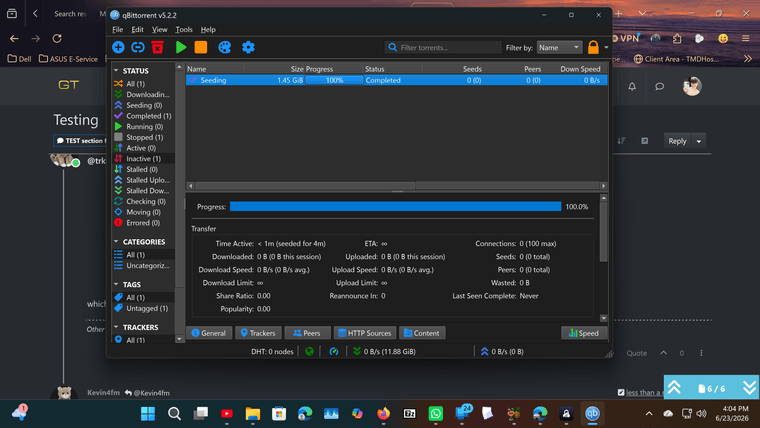Switch to the Trackers tab

258,333
